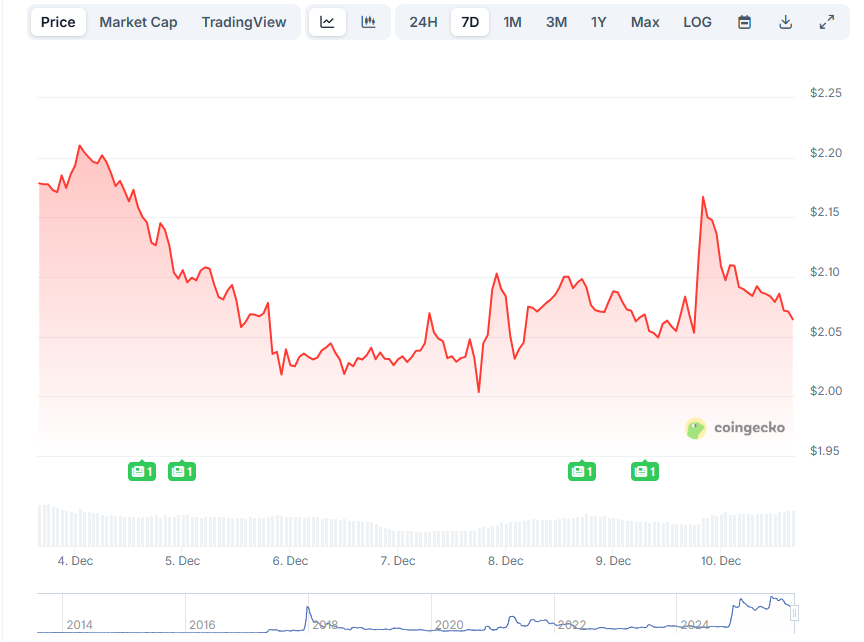Switch to the 1Y time range
Screen dimensions: 864x642
coord(598,21)
